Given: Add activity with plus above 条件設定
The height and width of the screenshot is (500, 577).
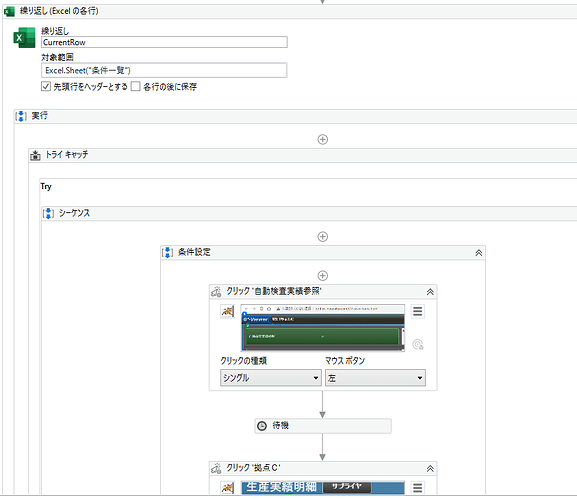Looking at the screenshot, I should pos(323,237).
